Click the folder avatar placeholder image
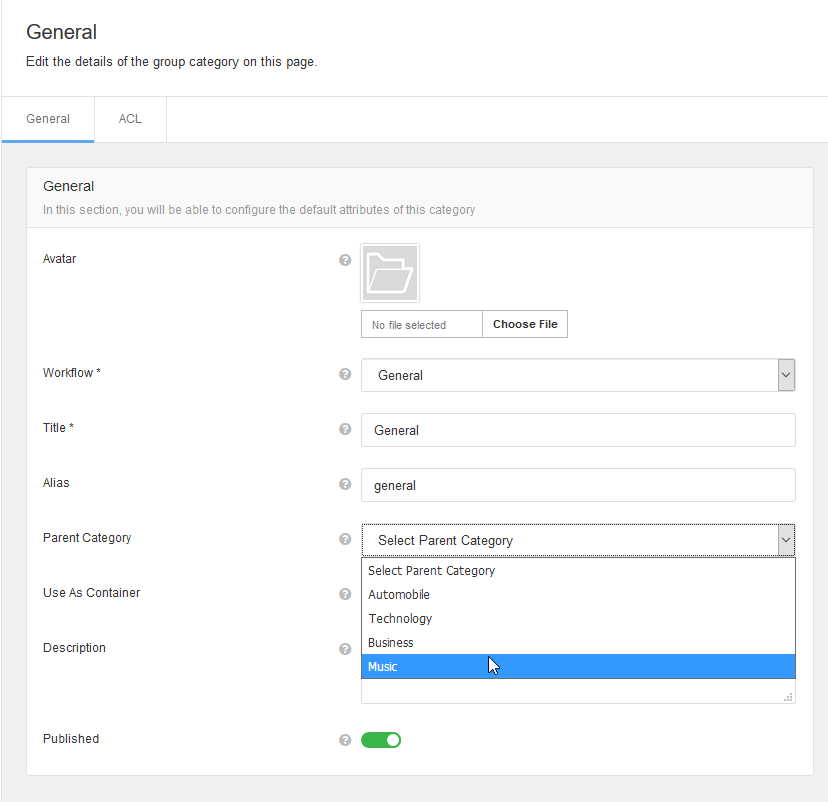 [390, 273]
